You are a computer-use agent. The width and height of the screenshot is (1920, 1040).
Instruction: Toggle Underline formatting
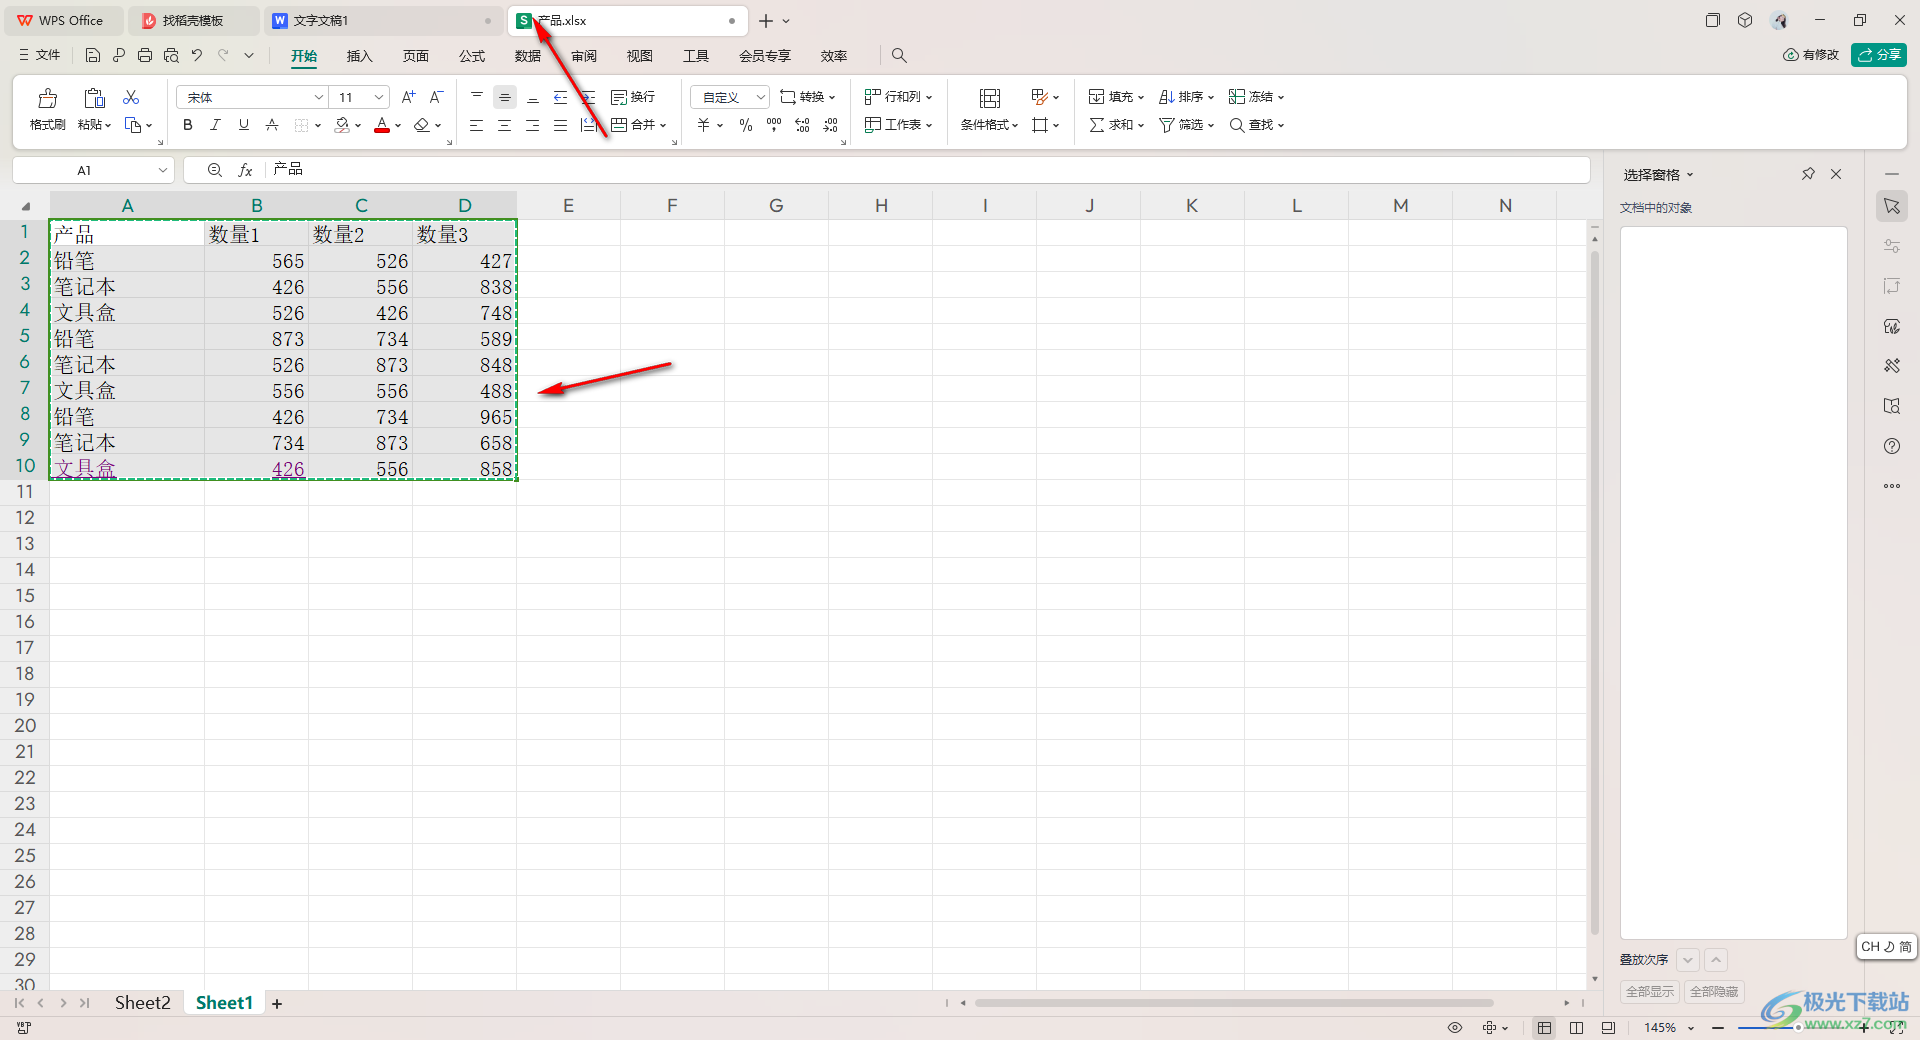[x=243, y=125]
